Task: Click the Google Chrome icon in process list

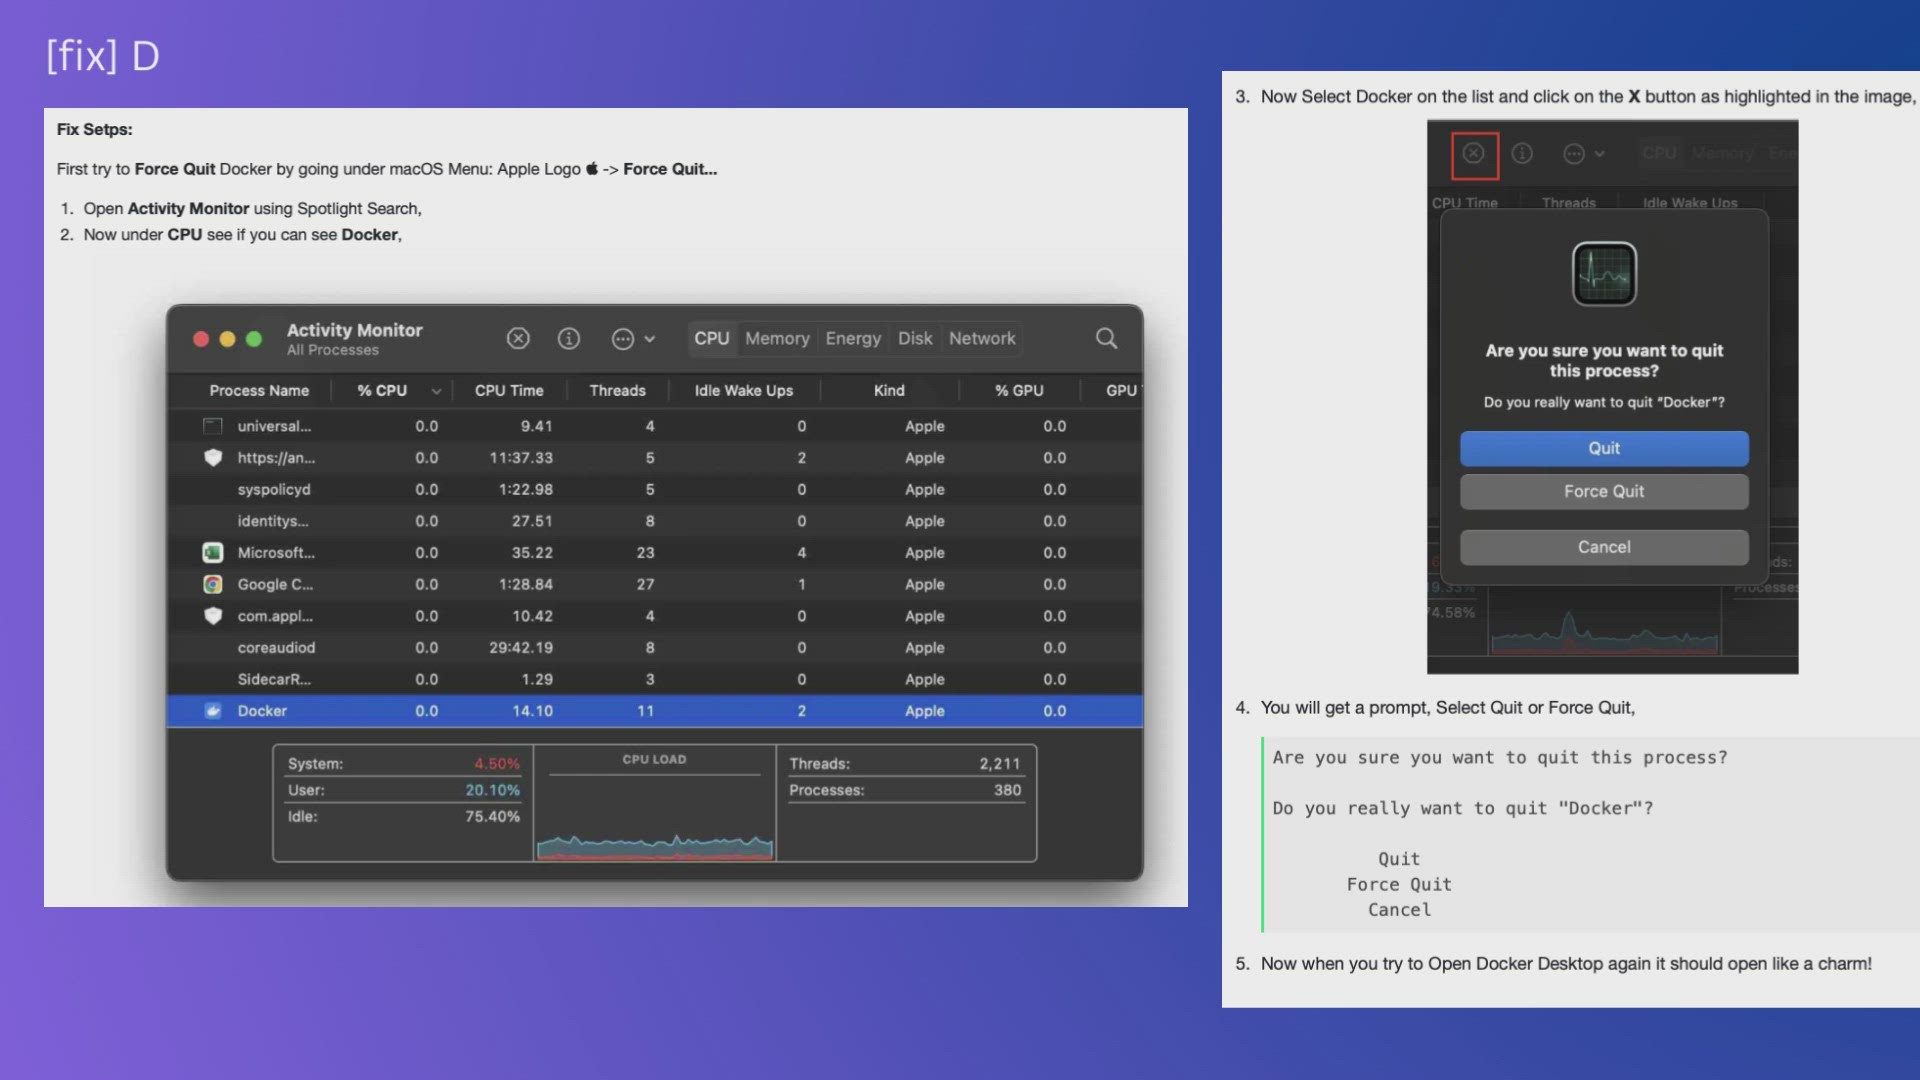Action: click(x=213, y=585)
